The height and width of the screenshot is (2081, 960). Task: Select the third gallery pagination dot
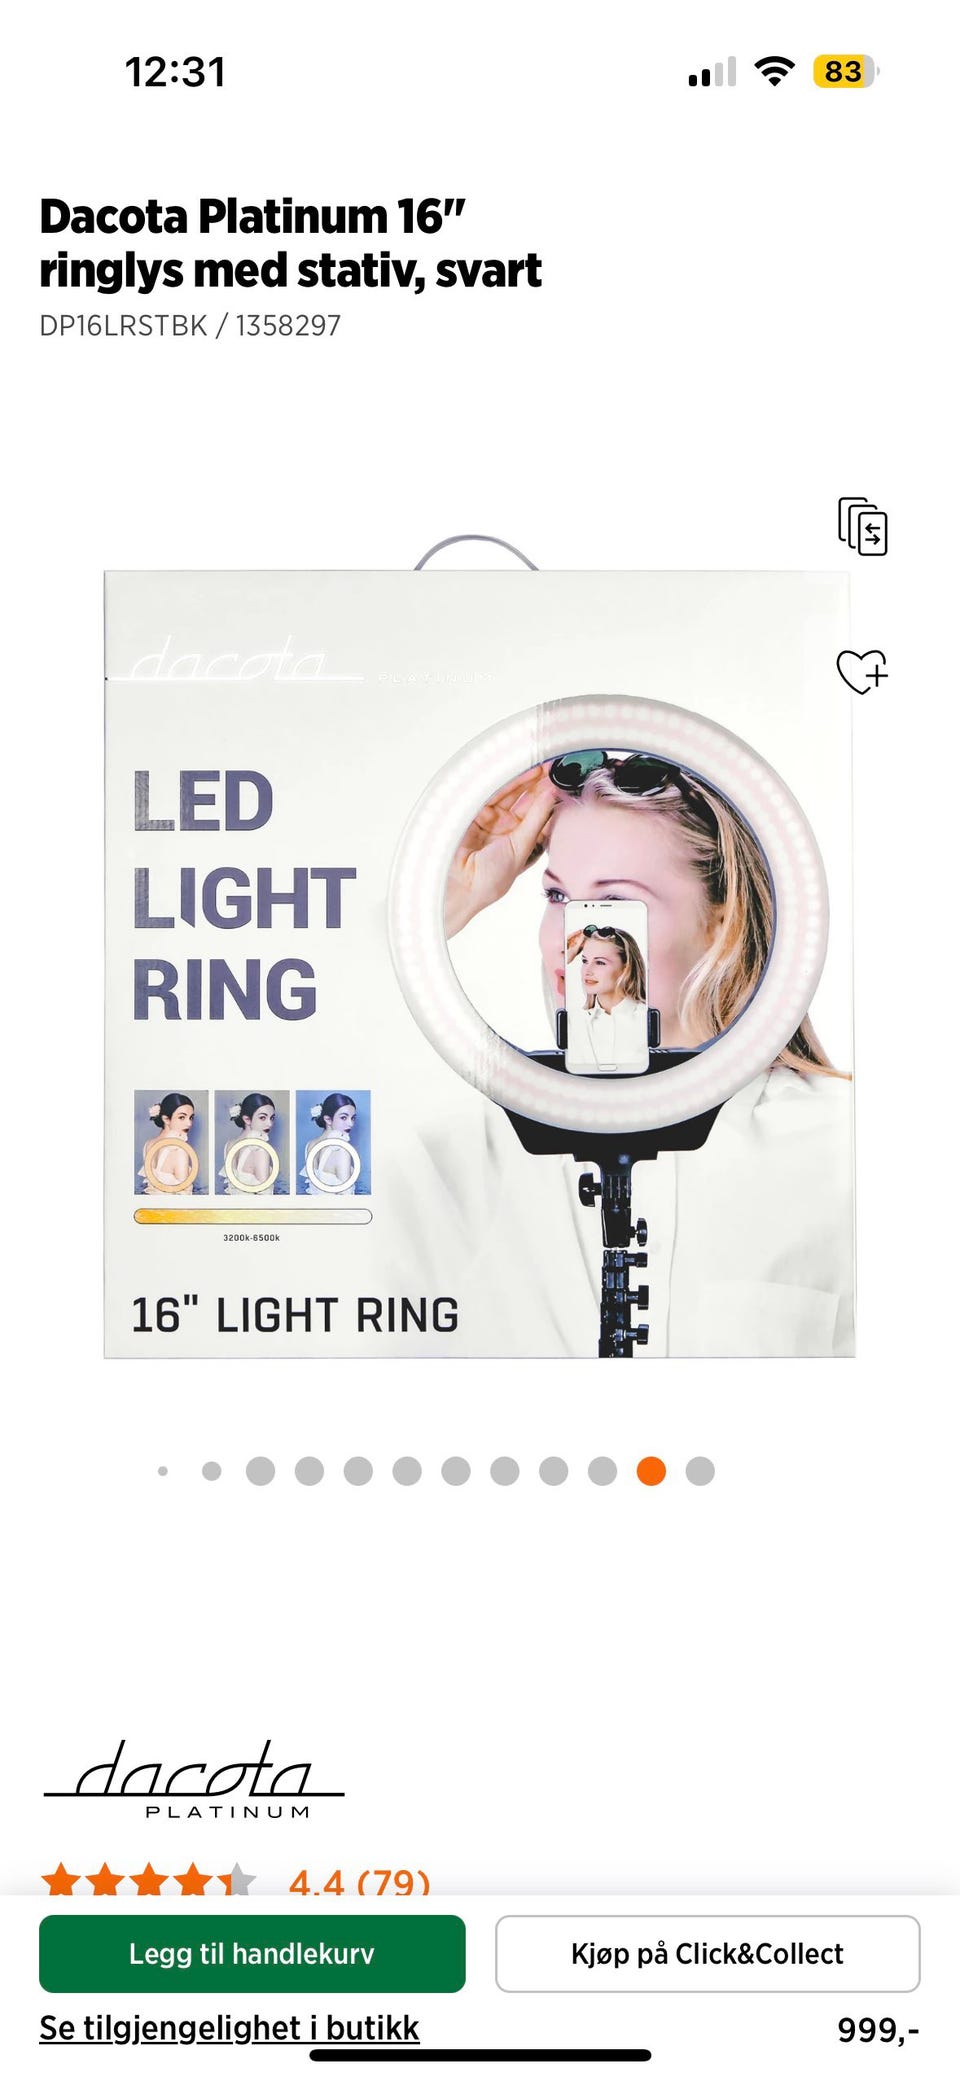260,1471
